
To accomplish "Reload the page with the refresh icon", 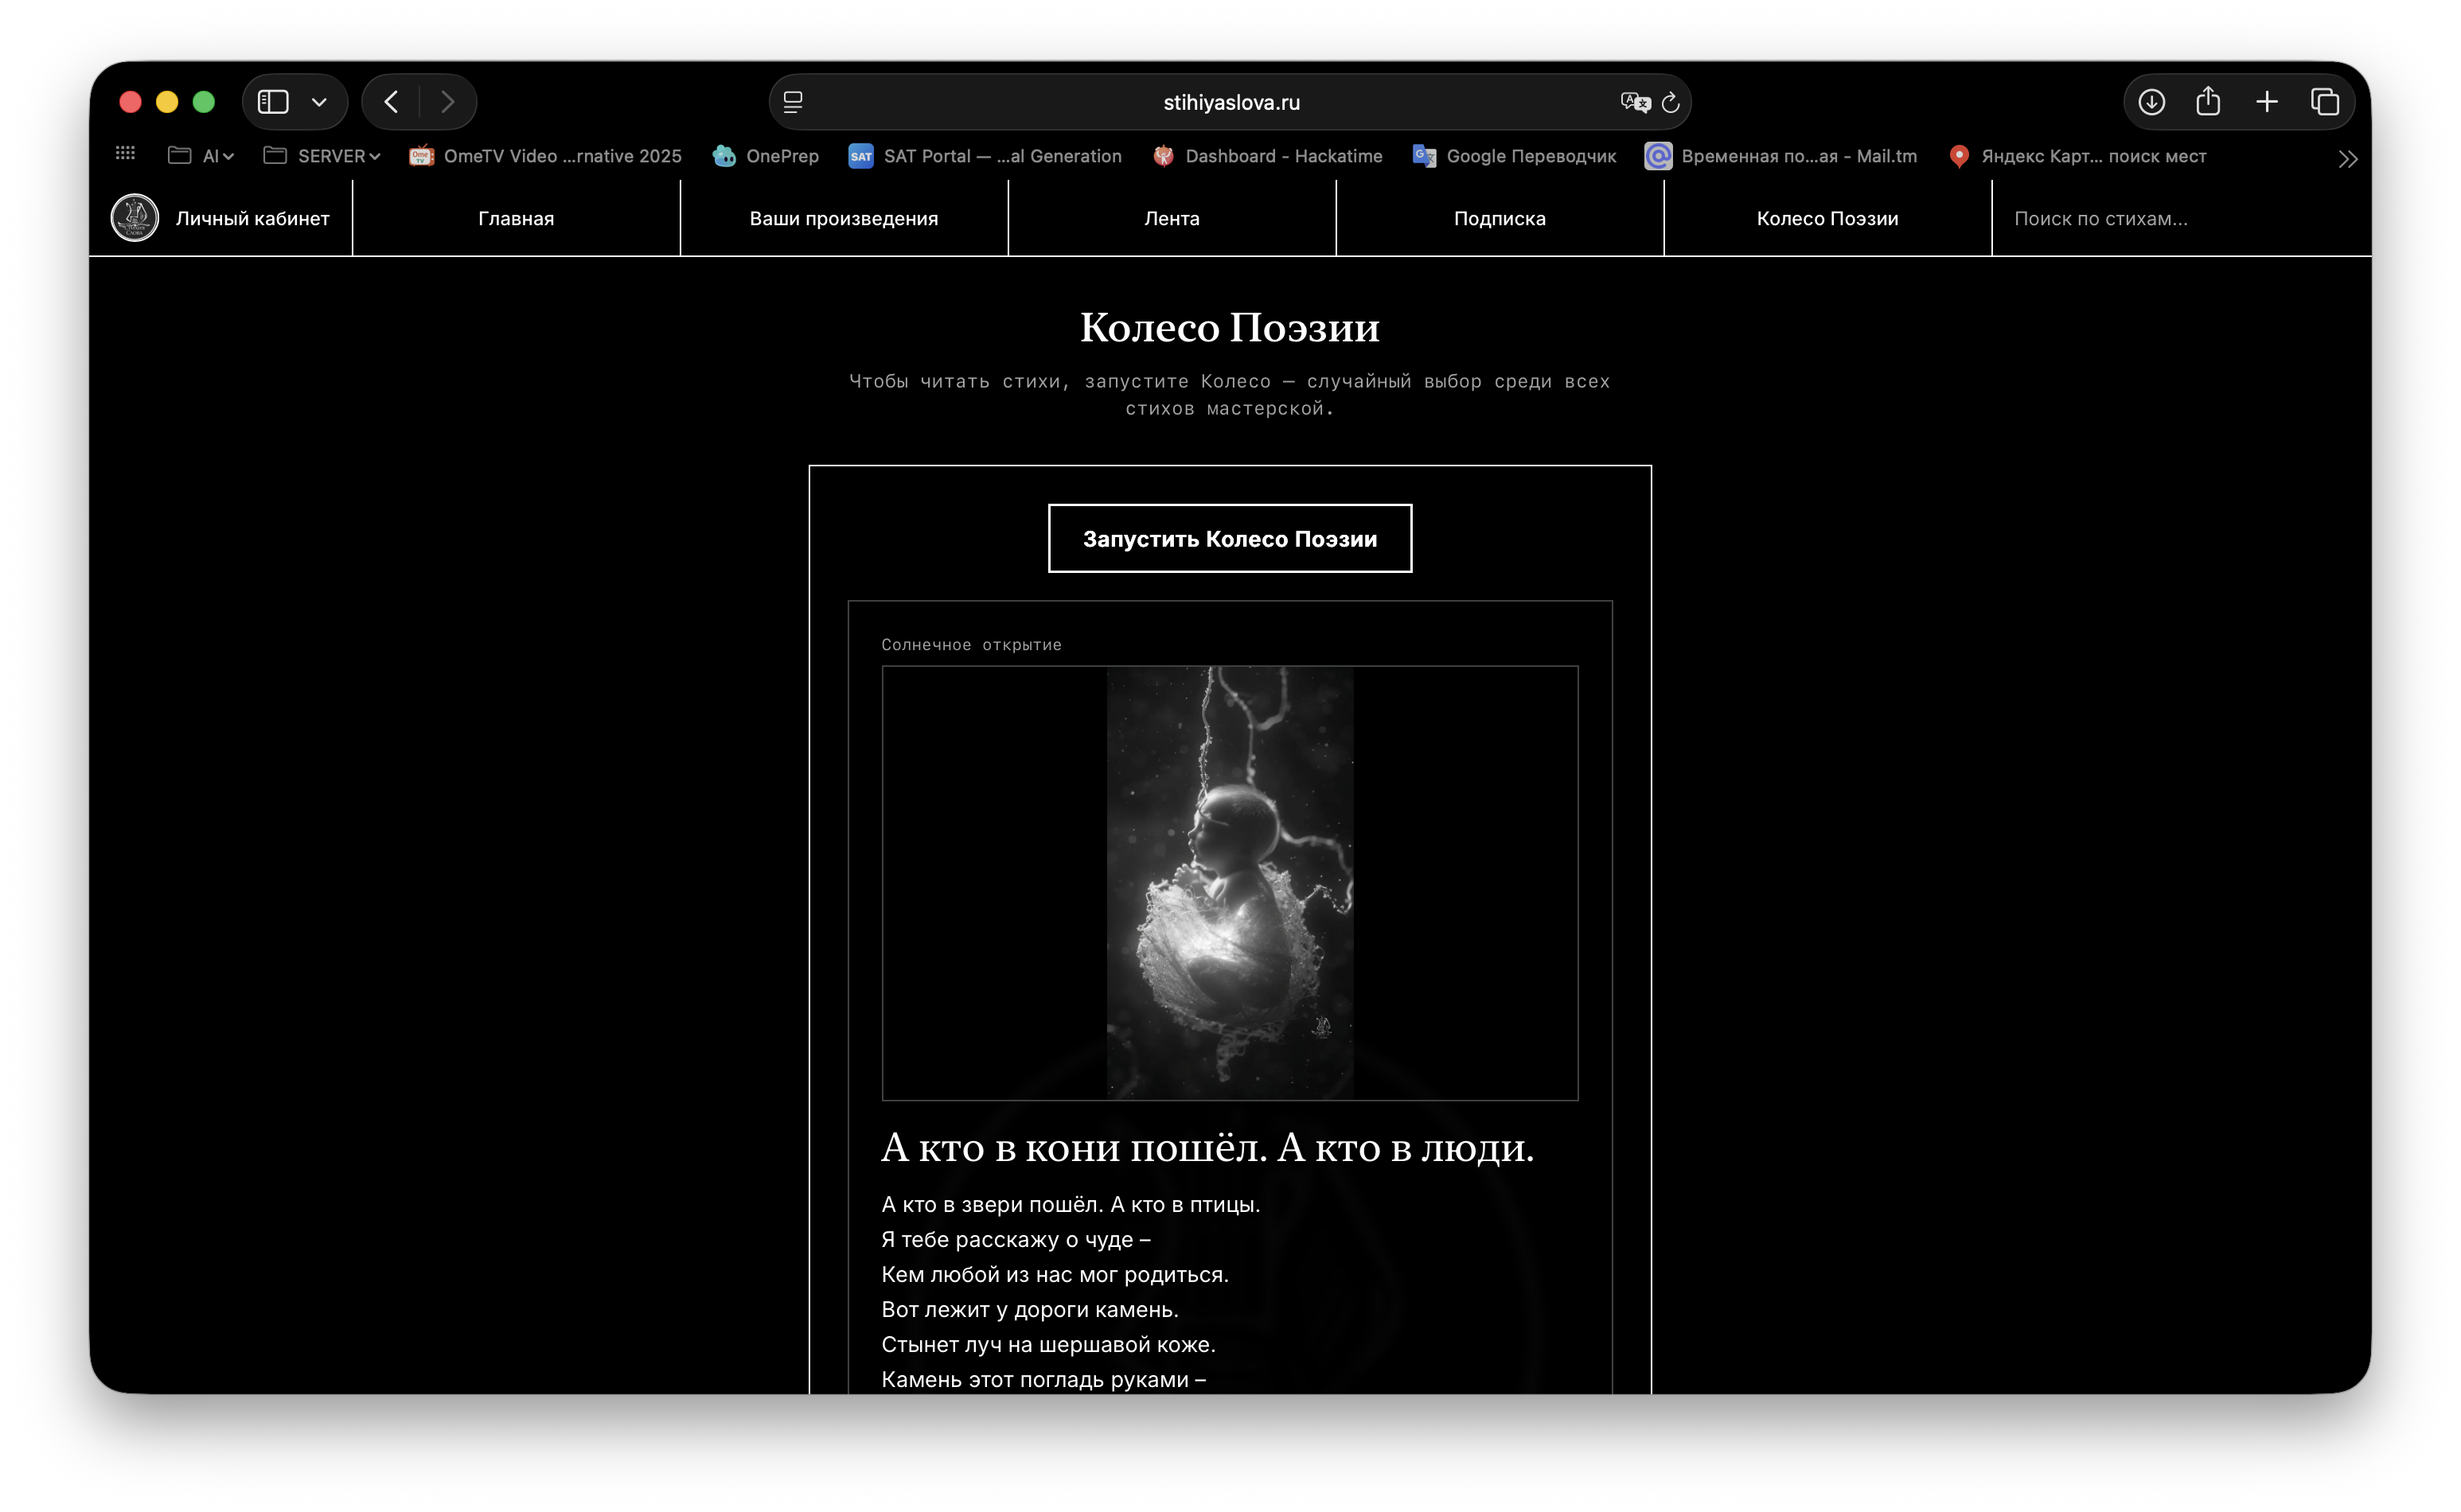I will click(x=1670, y=102).
